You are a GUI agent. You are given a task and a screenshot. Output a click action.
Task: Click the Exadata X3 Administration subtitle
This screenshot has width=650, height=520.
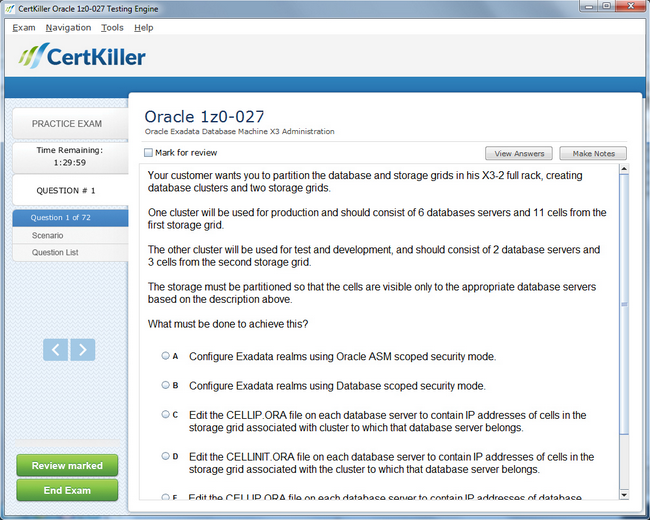tap(240, 131)
